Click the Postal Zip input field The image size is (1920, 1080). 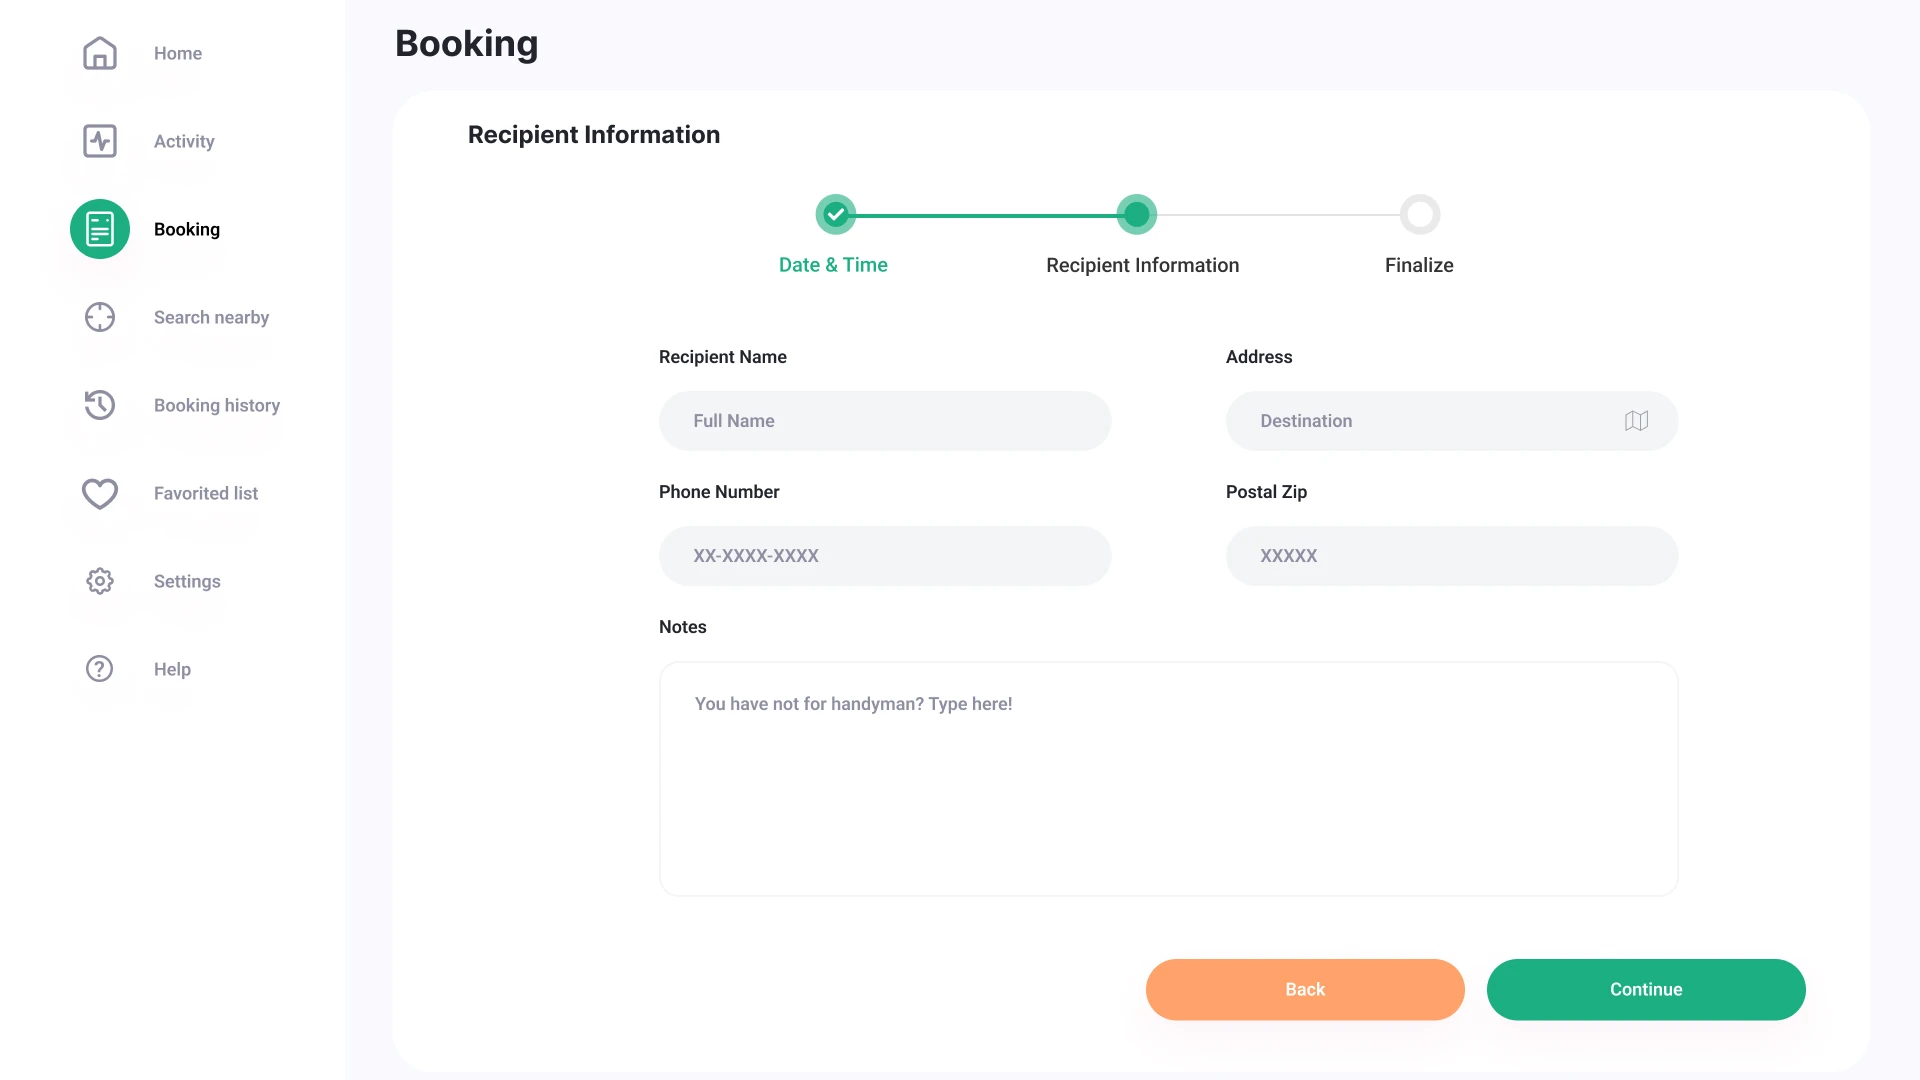tap(1451, 556)
